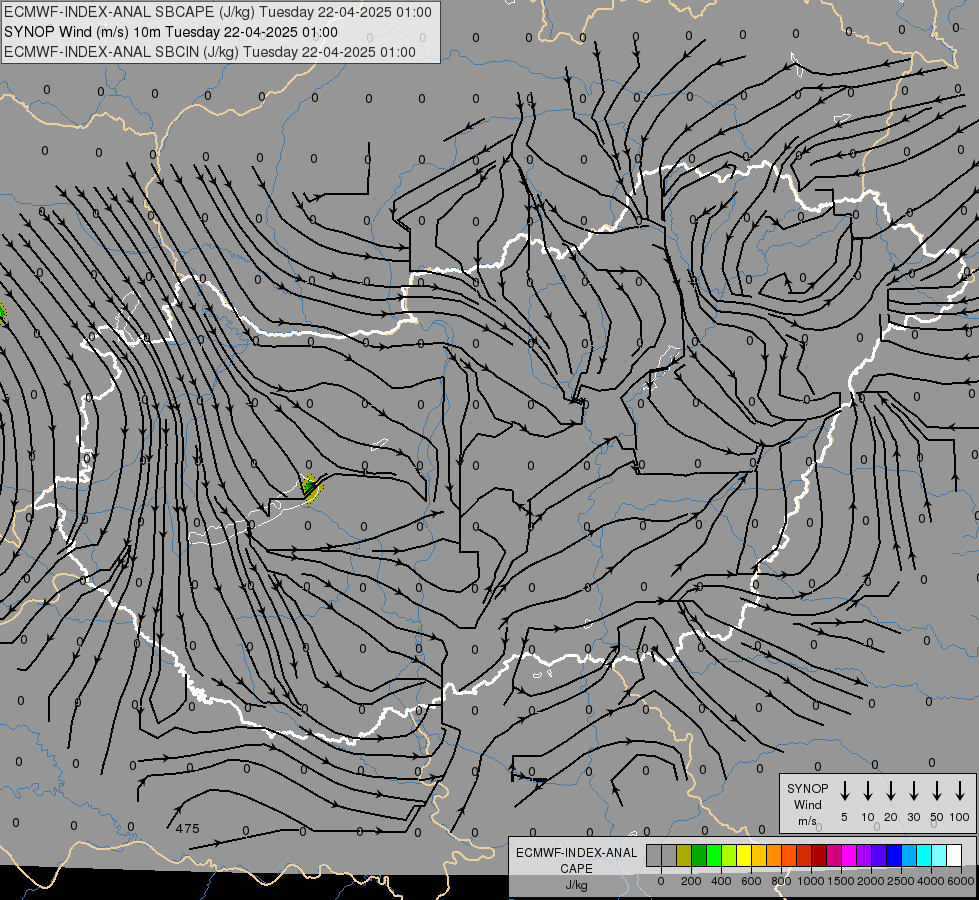Click the SBCIN title line
The height and width of the screenshot is (900, 979).
(x=210, y=52)
